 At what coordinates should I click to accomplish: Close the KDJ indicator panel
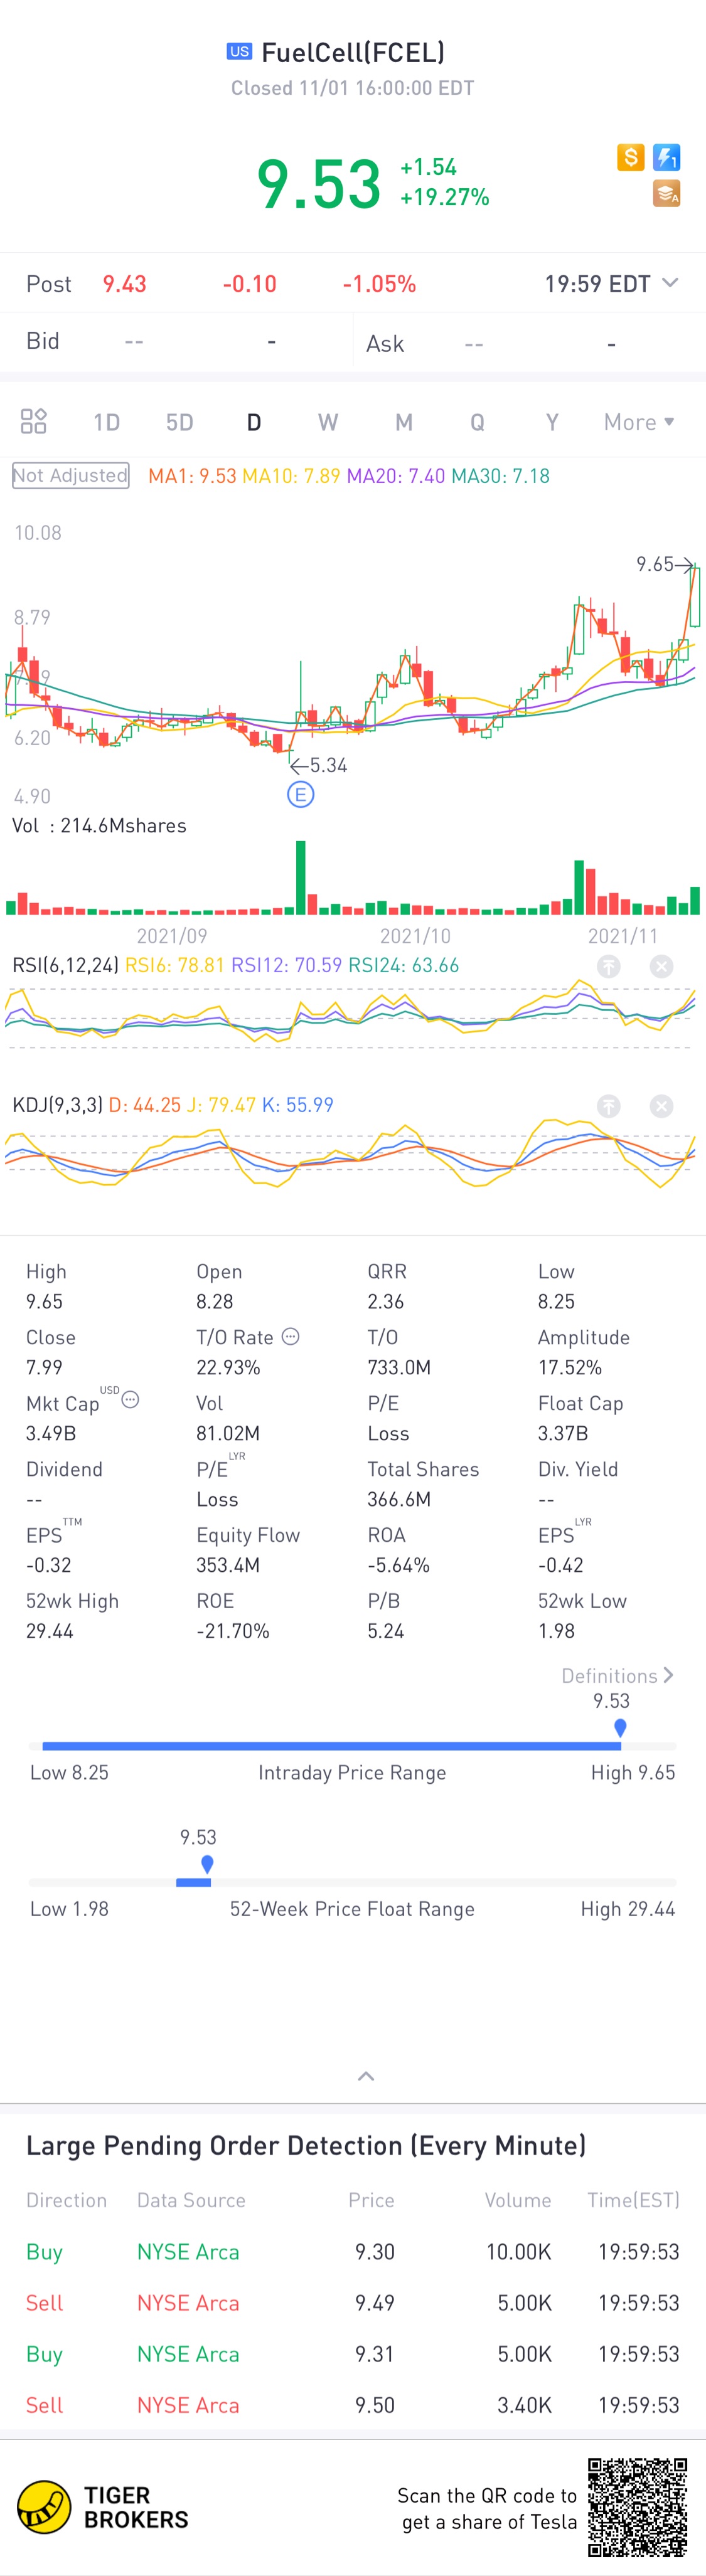[x=661, y=1105]
